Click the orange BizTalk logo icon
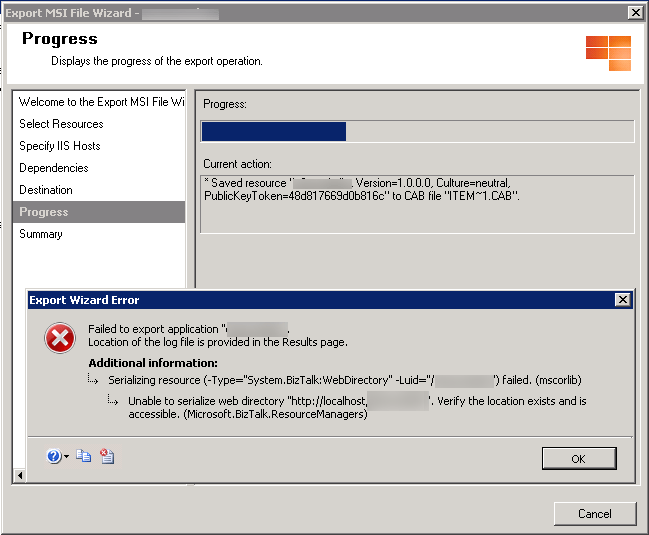The width and height of the screenshot is (649, 535). pos(608,53)
